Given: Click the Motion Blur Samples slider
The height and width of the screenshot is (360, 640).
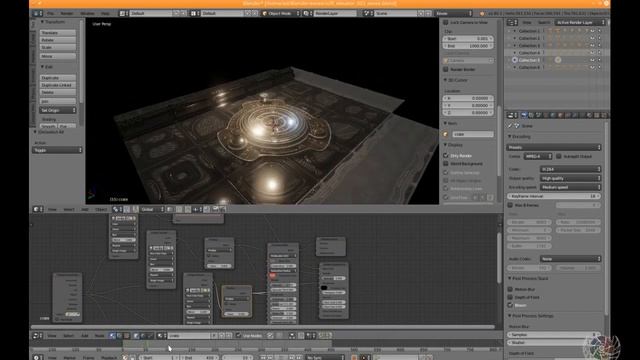Looking at the screenshot, I should pos(554,335).
